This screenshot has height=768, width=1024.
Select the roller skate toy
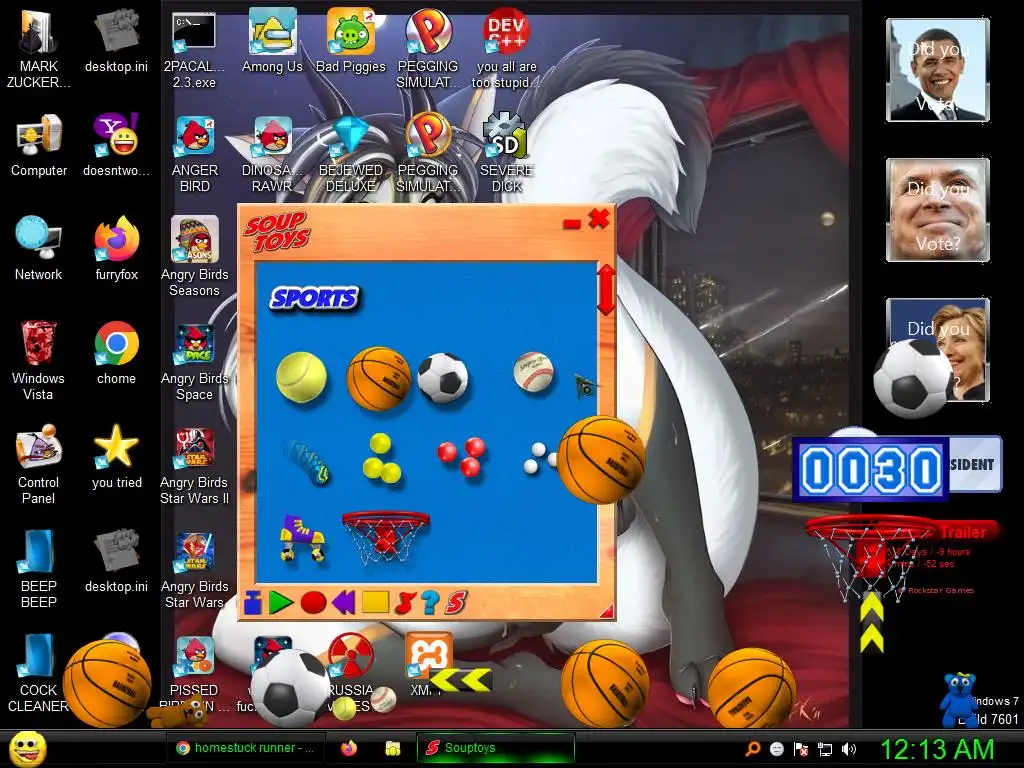[x=302, y=538]
